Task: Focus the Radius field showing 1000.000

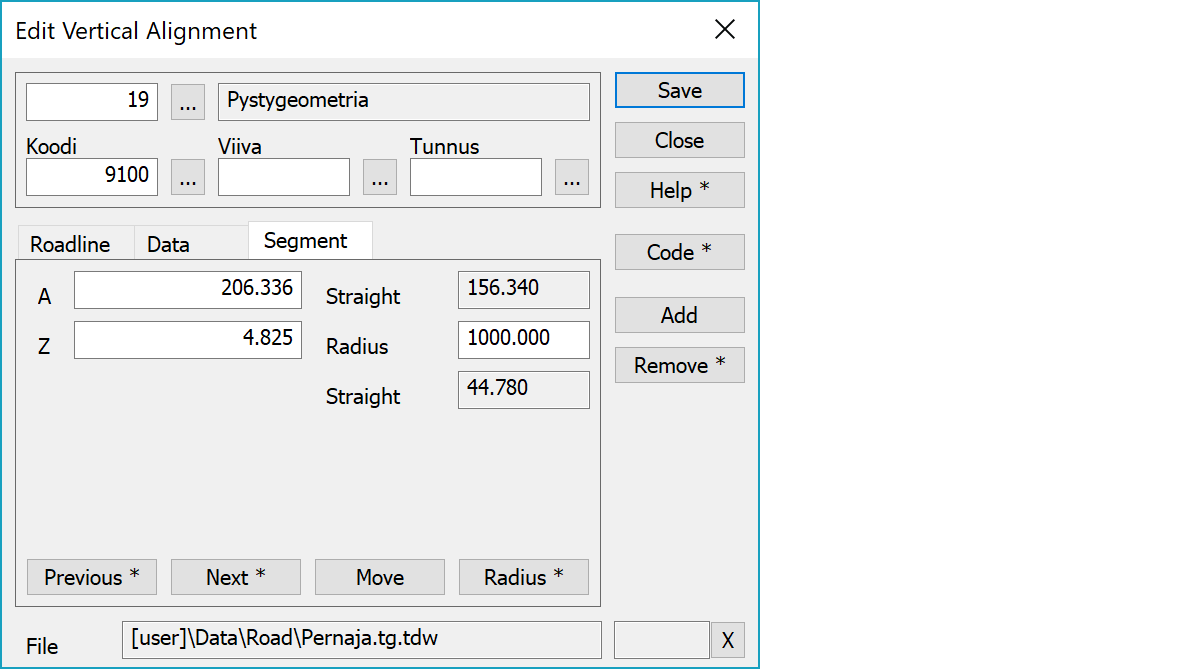Action: click(x=523, y=339)
